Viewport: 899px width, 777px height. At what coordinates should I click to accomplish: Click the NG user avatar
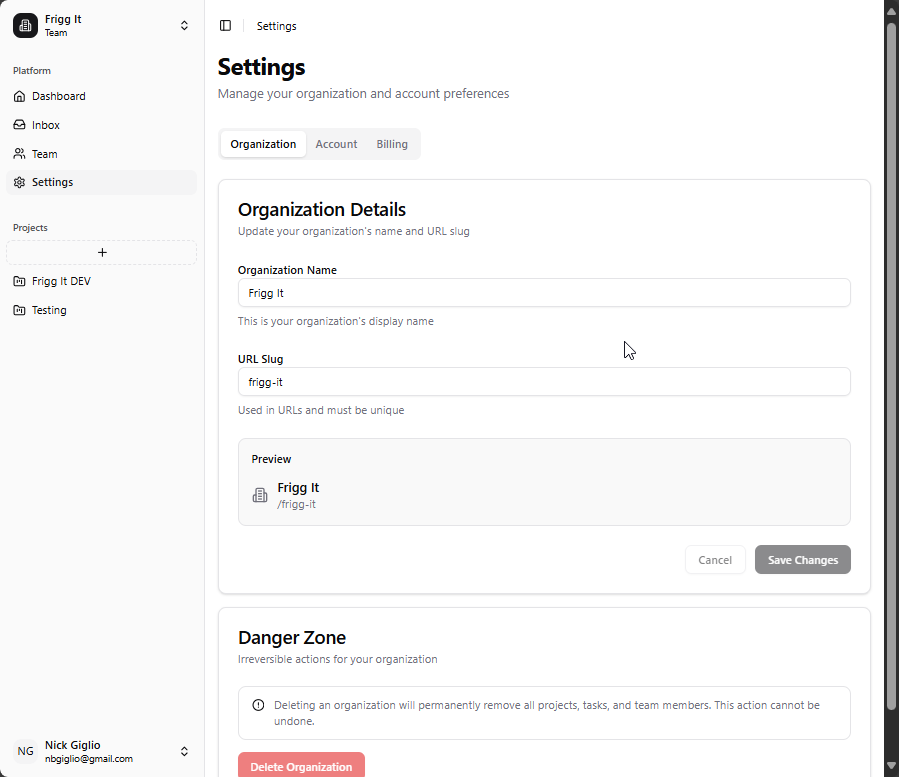(25, 751)
